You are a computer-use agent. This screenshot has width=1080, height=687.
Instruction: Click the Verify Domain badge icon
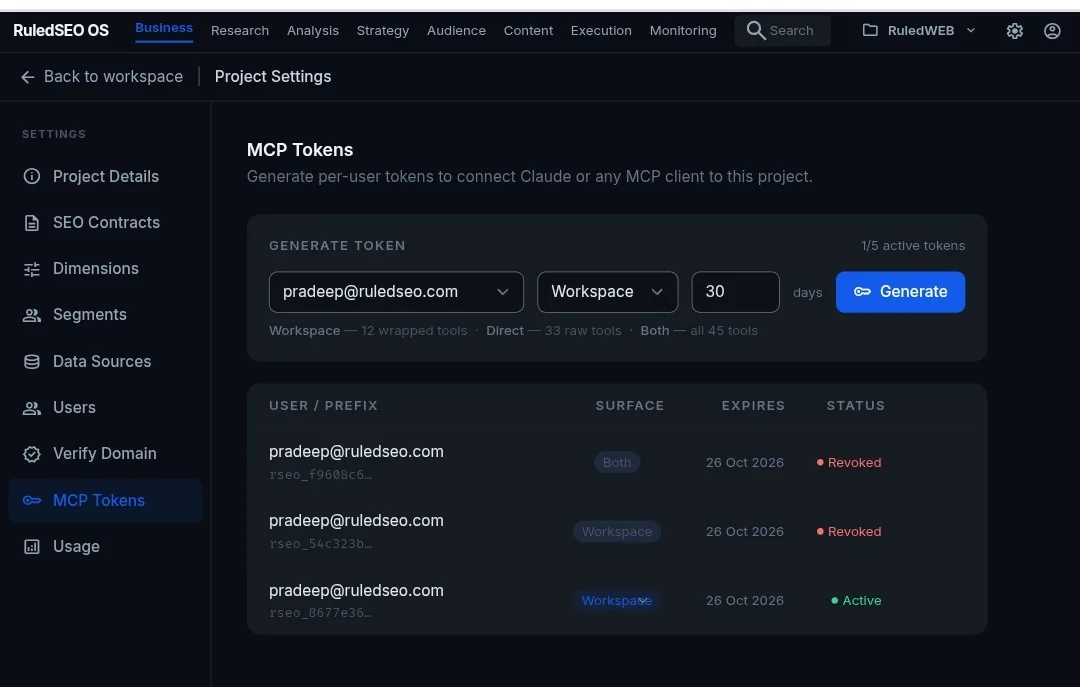coord(32,454)
